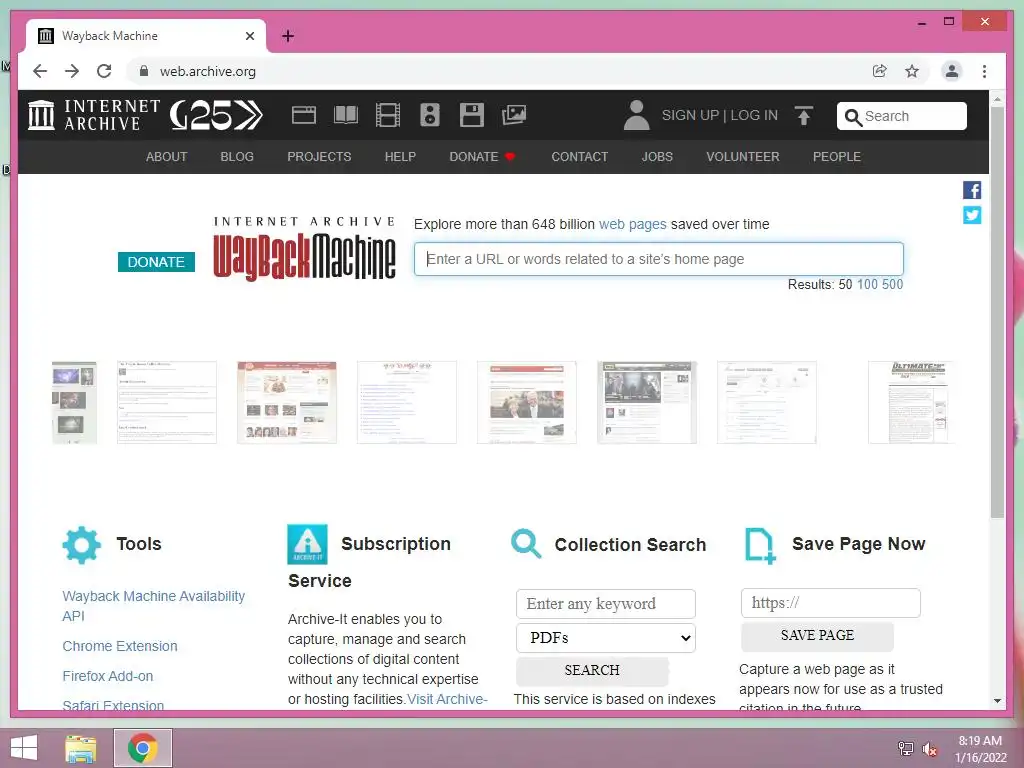The width and height of the screenshot is (1024, 768).
Task: Share page on Twitter
Action: (x=972, y=215)
